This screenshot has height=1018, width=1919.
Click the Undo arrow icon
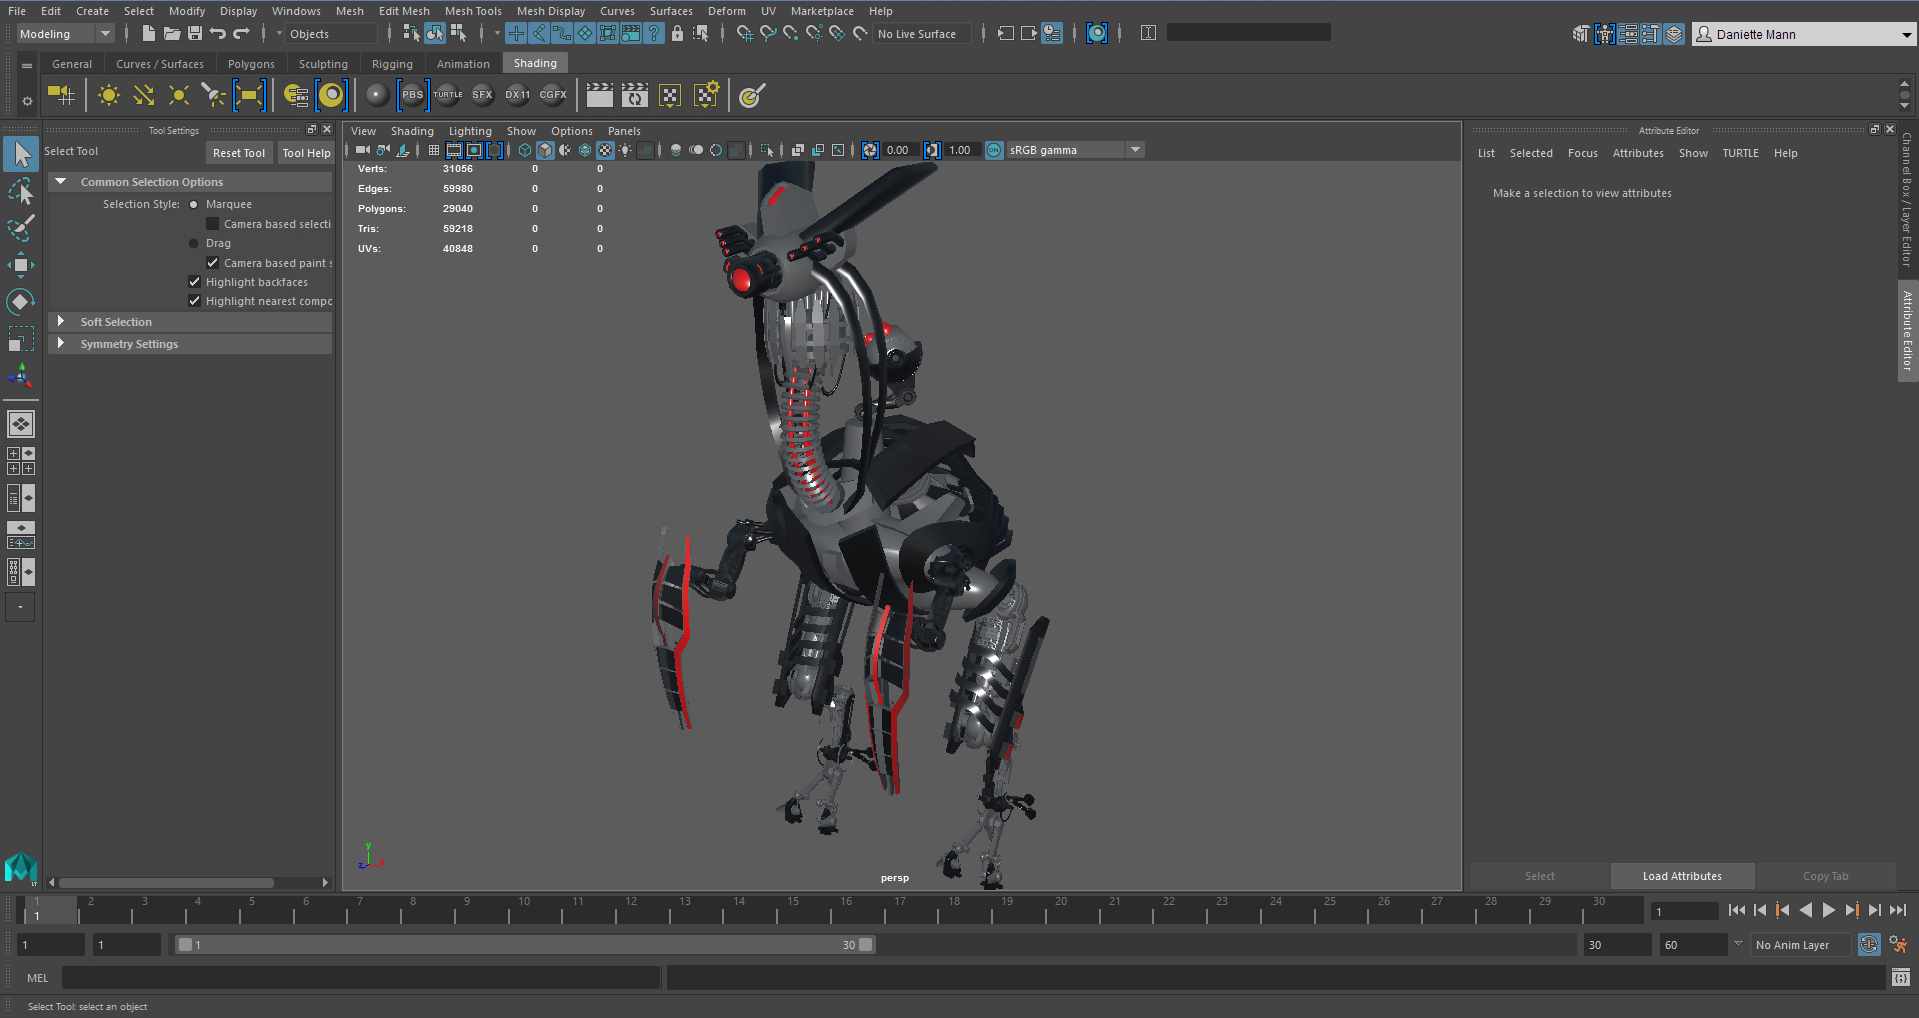click(x=218, y=34)
